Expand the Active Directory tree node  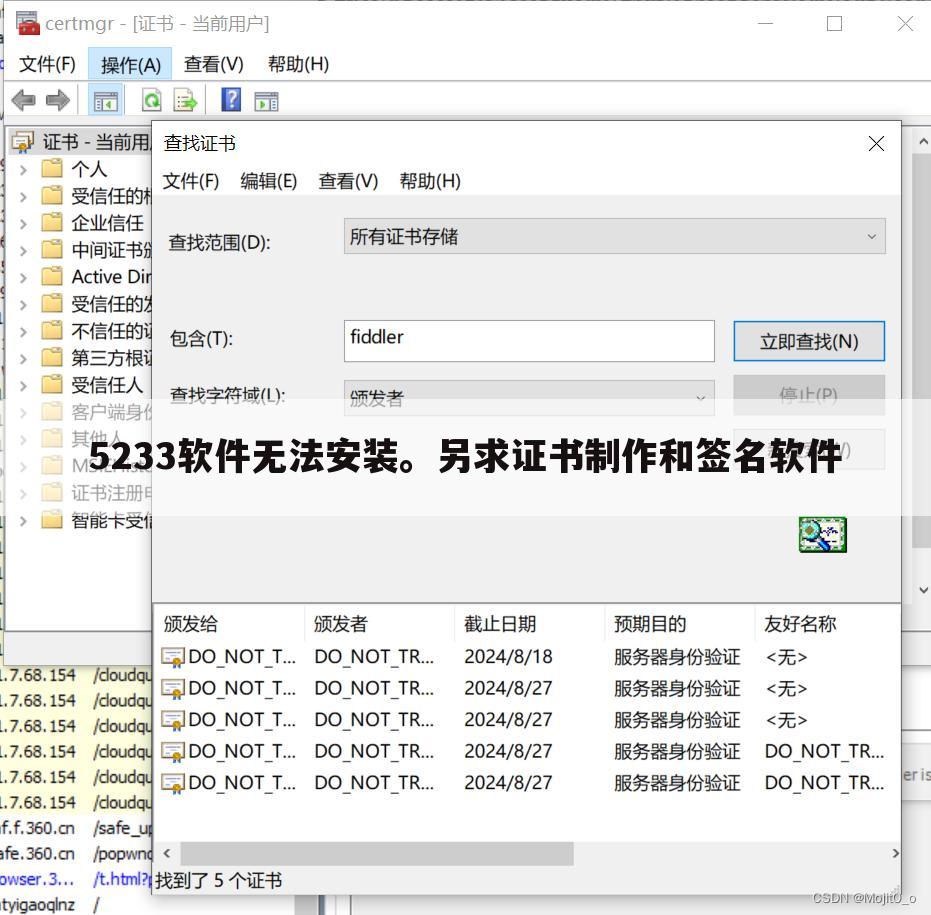tap(23, 278)
